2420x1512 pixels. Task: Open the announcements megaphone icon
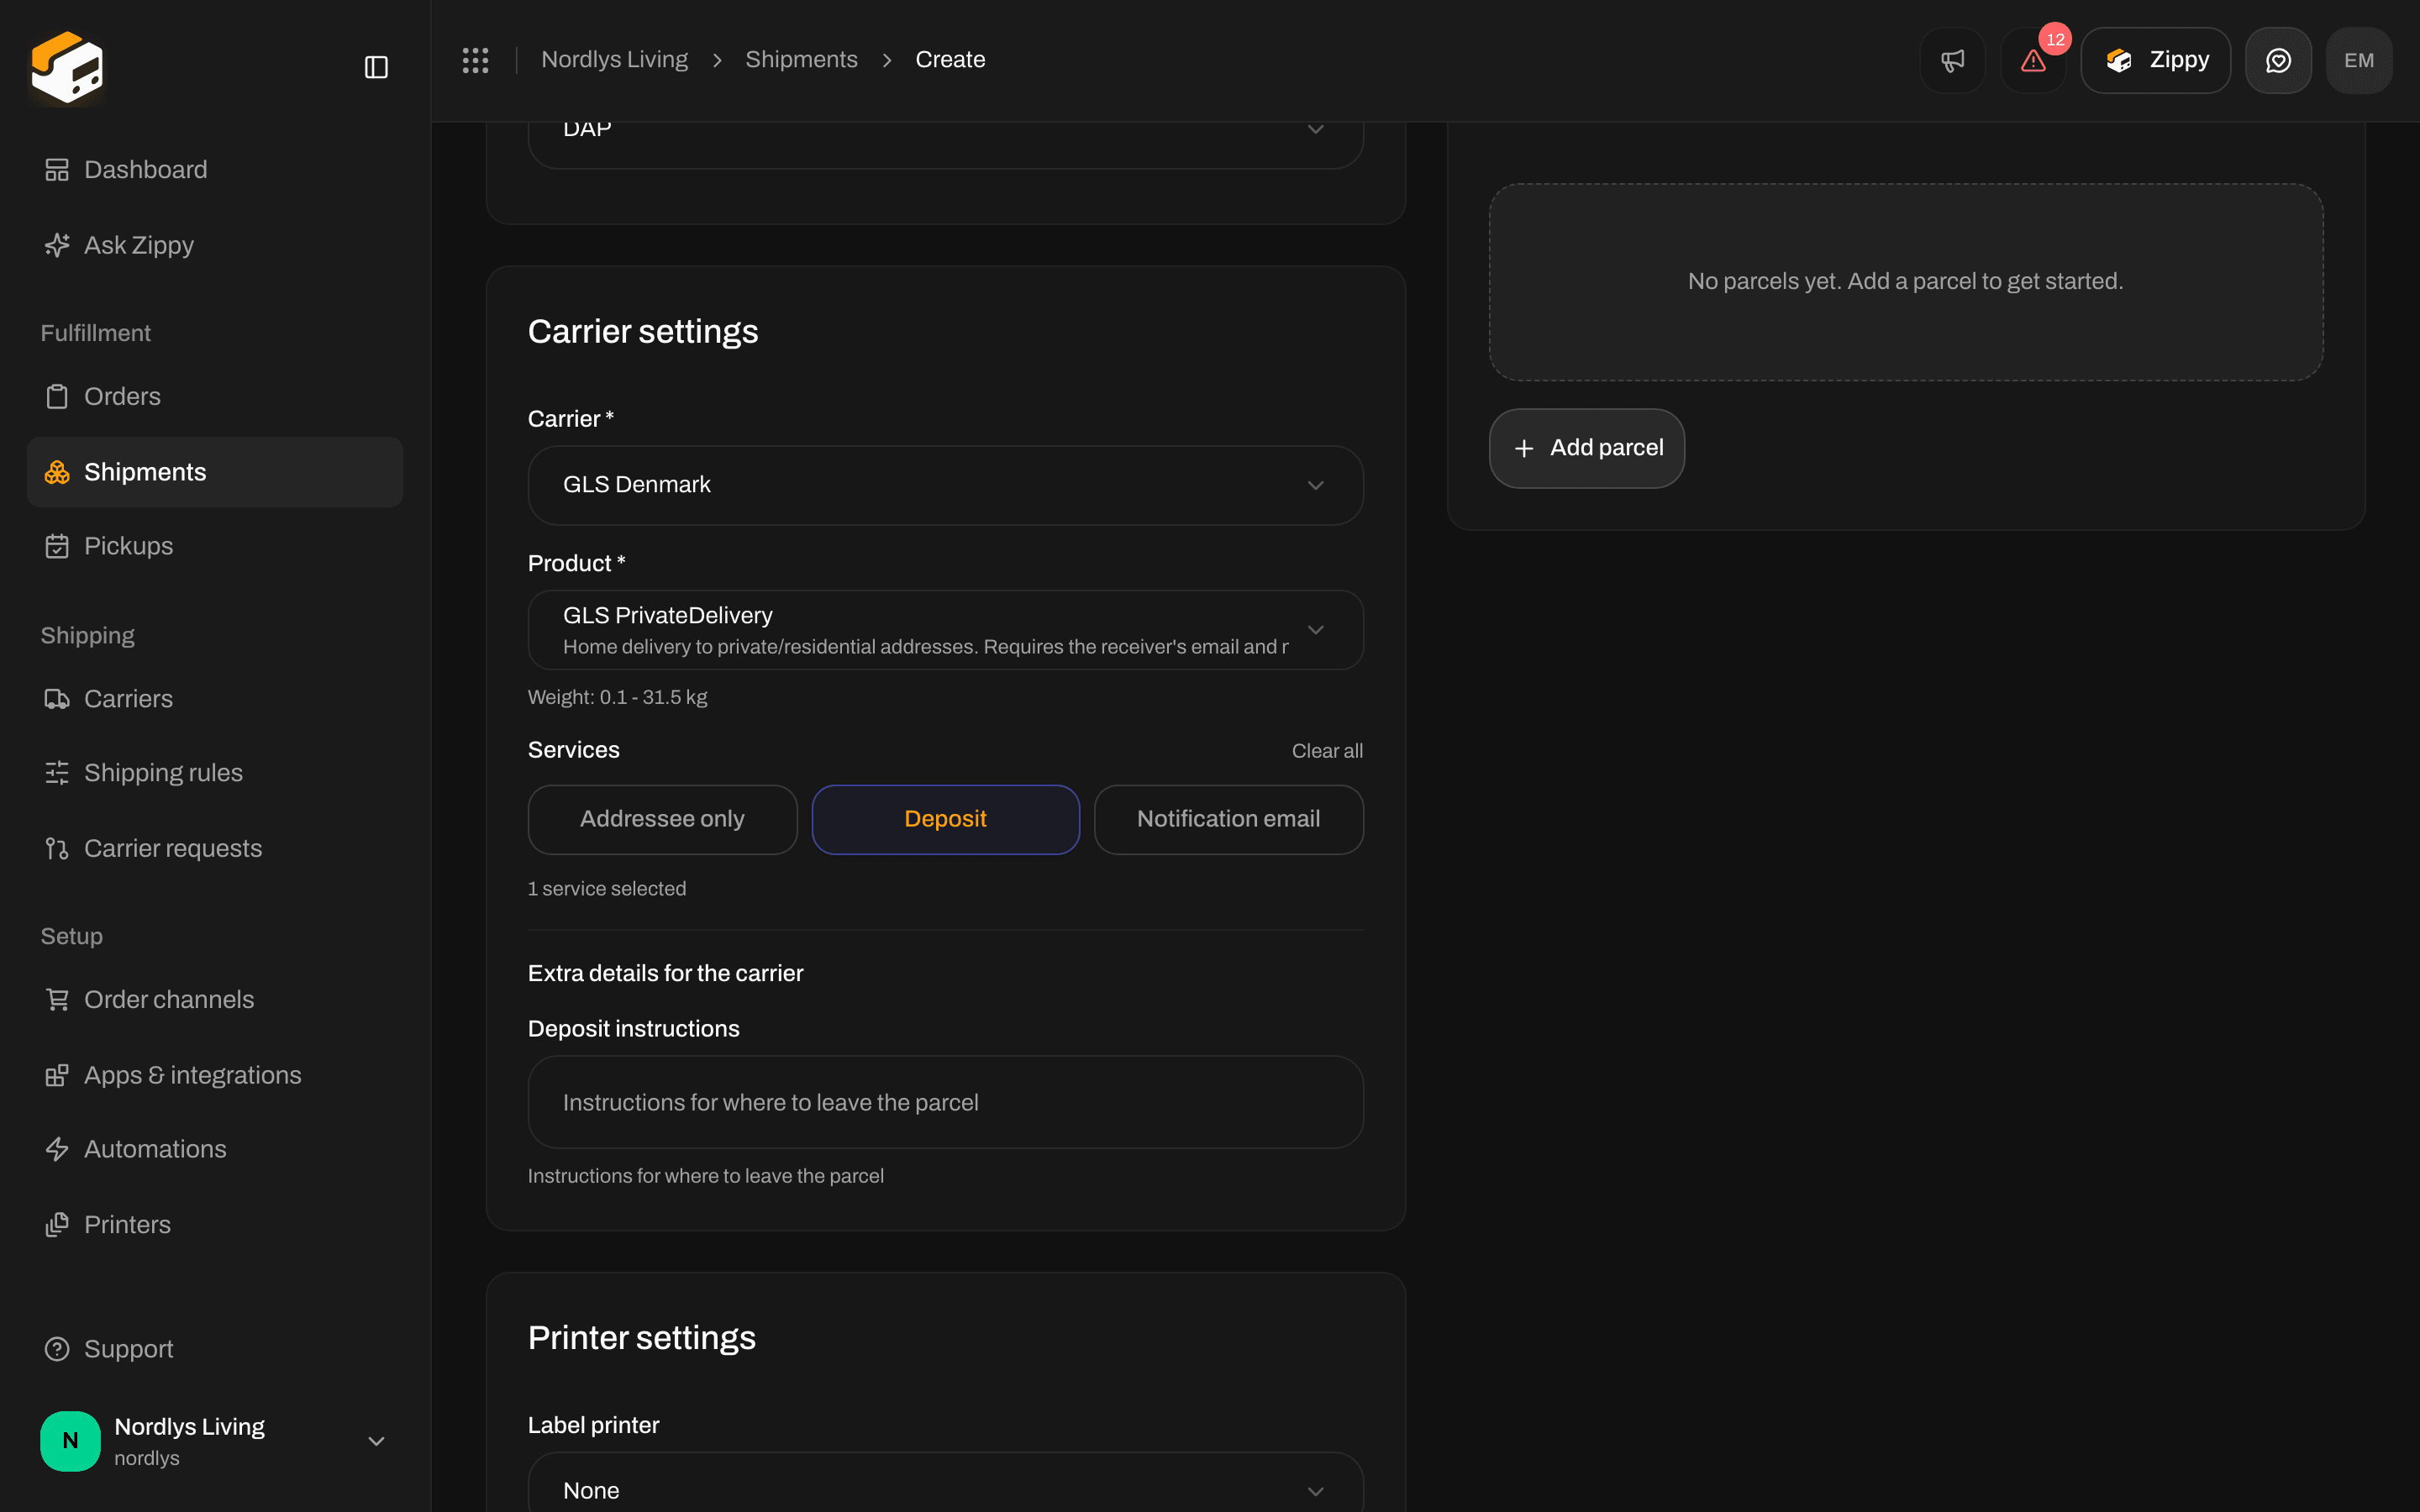tap(1952, 60)
